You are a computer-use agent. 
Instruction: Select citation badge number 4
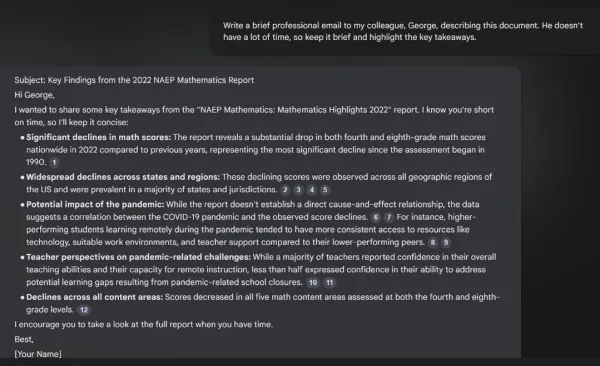click(x=312, y=190)
